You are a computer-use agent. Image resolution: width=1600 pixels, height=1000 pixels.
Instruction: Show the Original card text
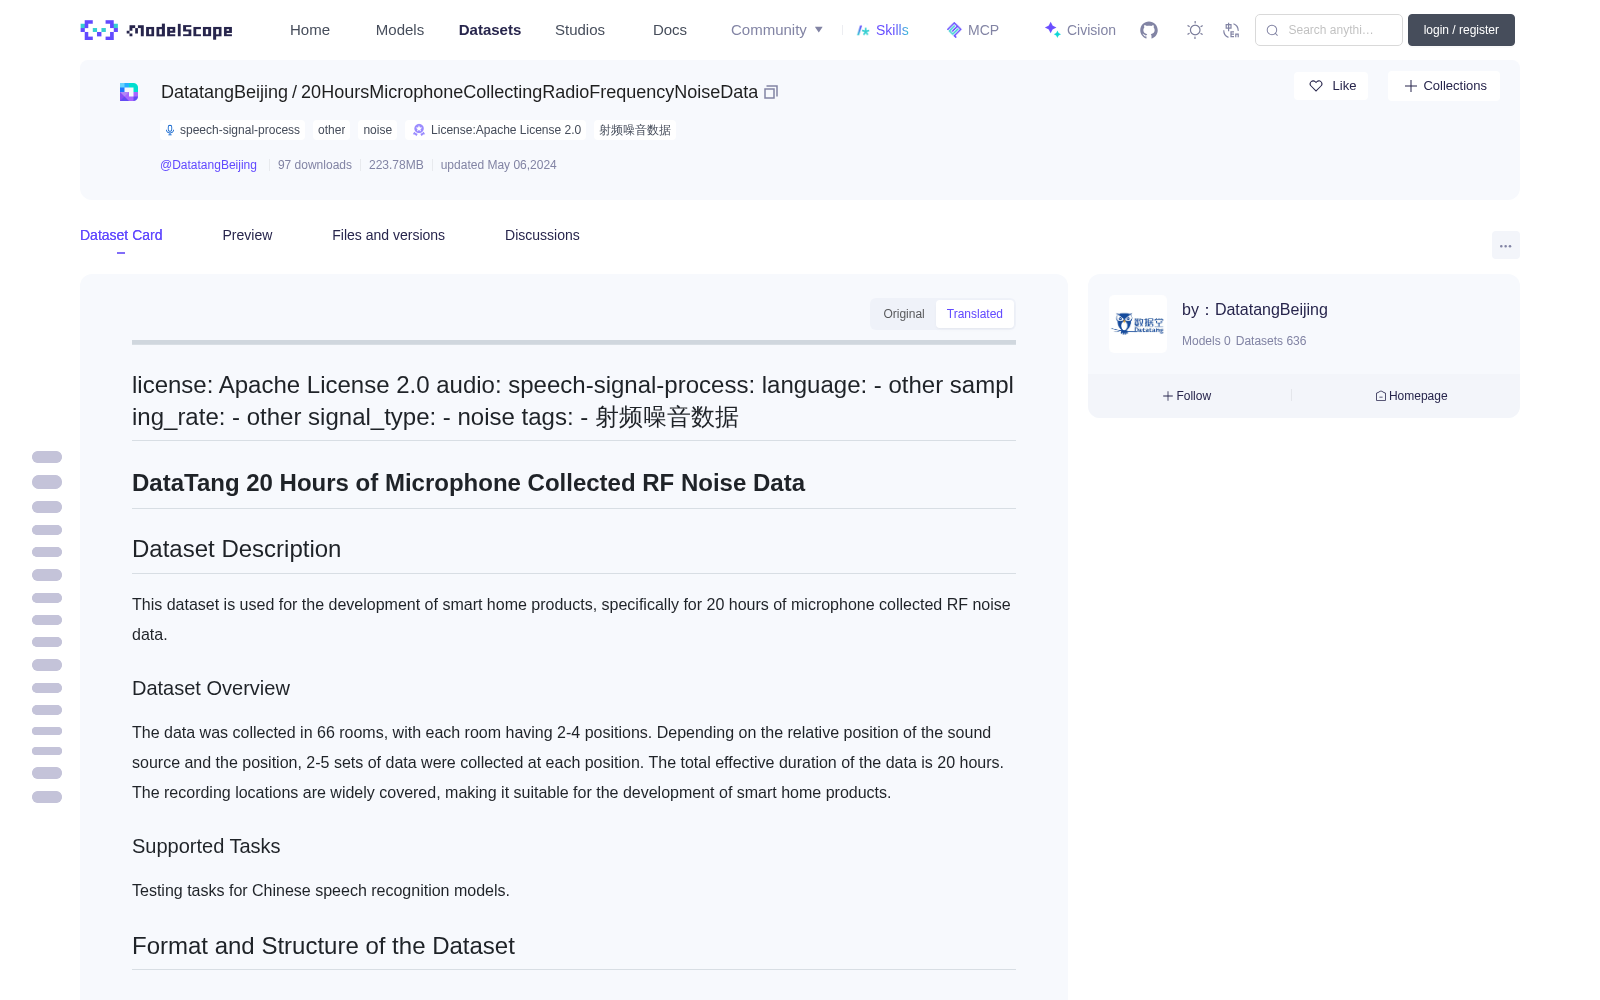tap(904, 314)
